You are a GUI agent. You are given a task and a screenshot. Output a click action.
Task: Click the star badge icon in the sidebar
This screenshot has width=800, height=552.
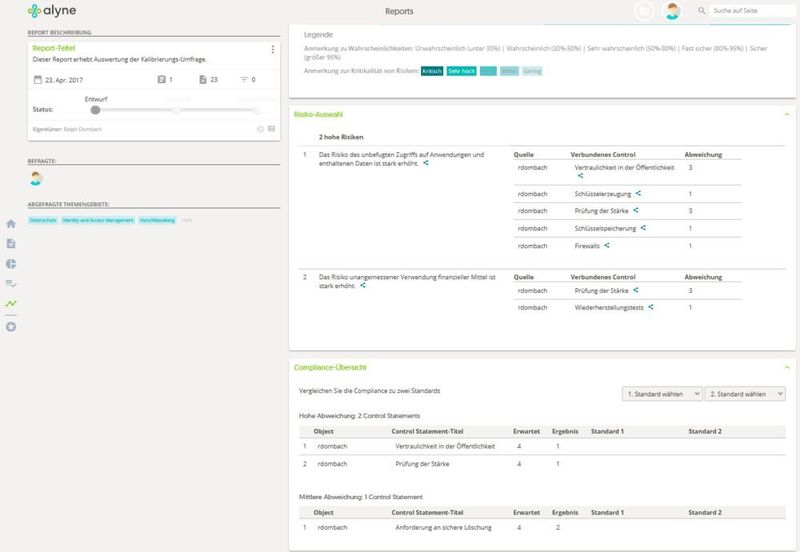[x=11, y=327]
